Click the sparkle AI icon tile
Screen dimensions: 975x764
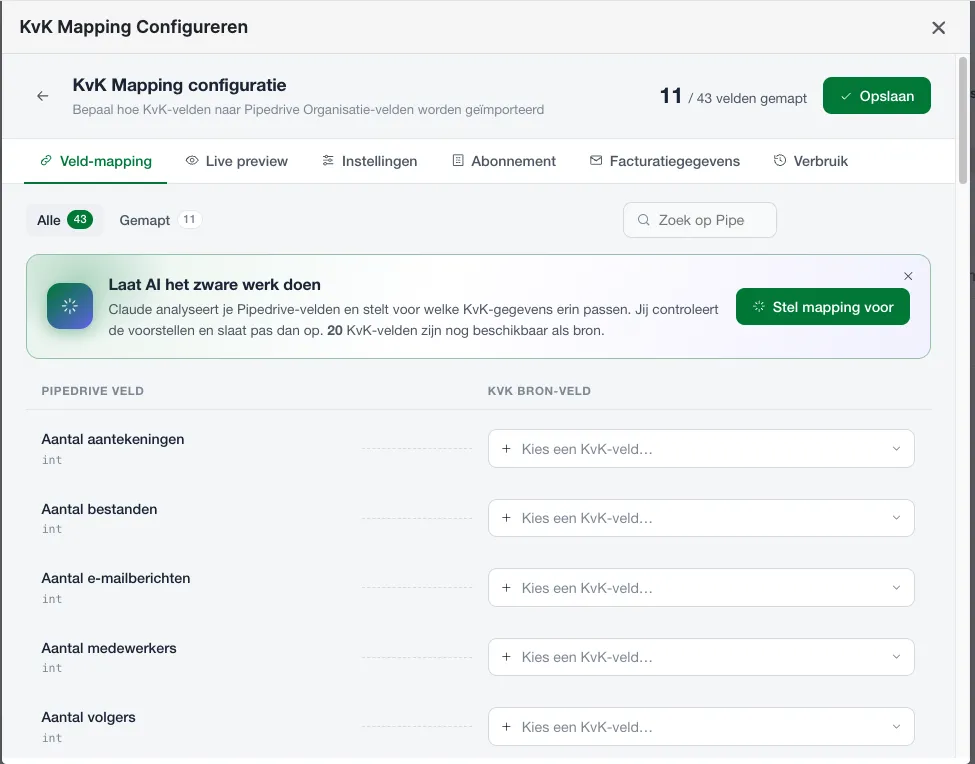pos(70,306)
